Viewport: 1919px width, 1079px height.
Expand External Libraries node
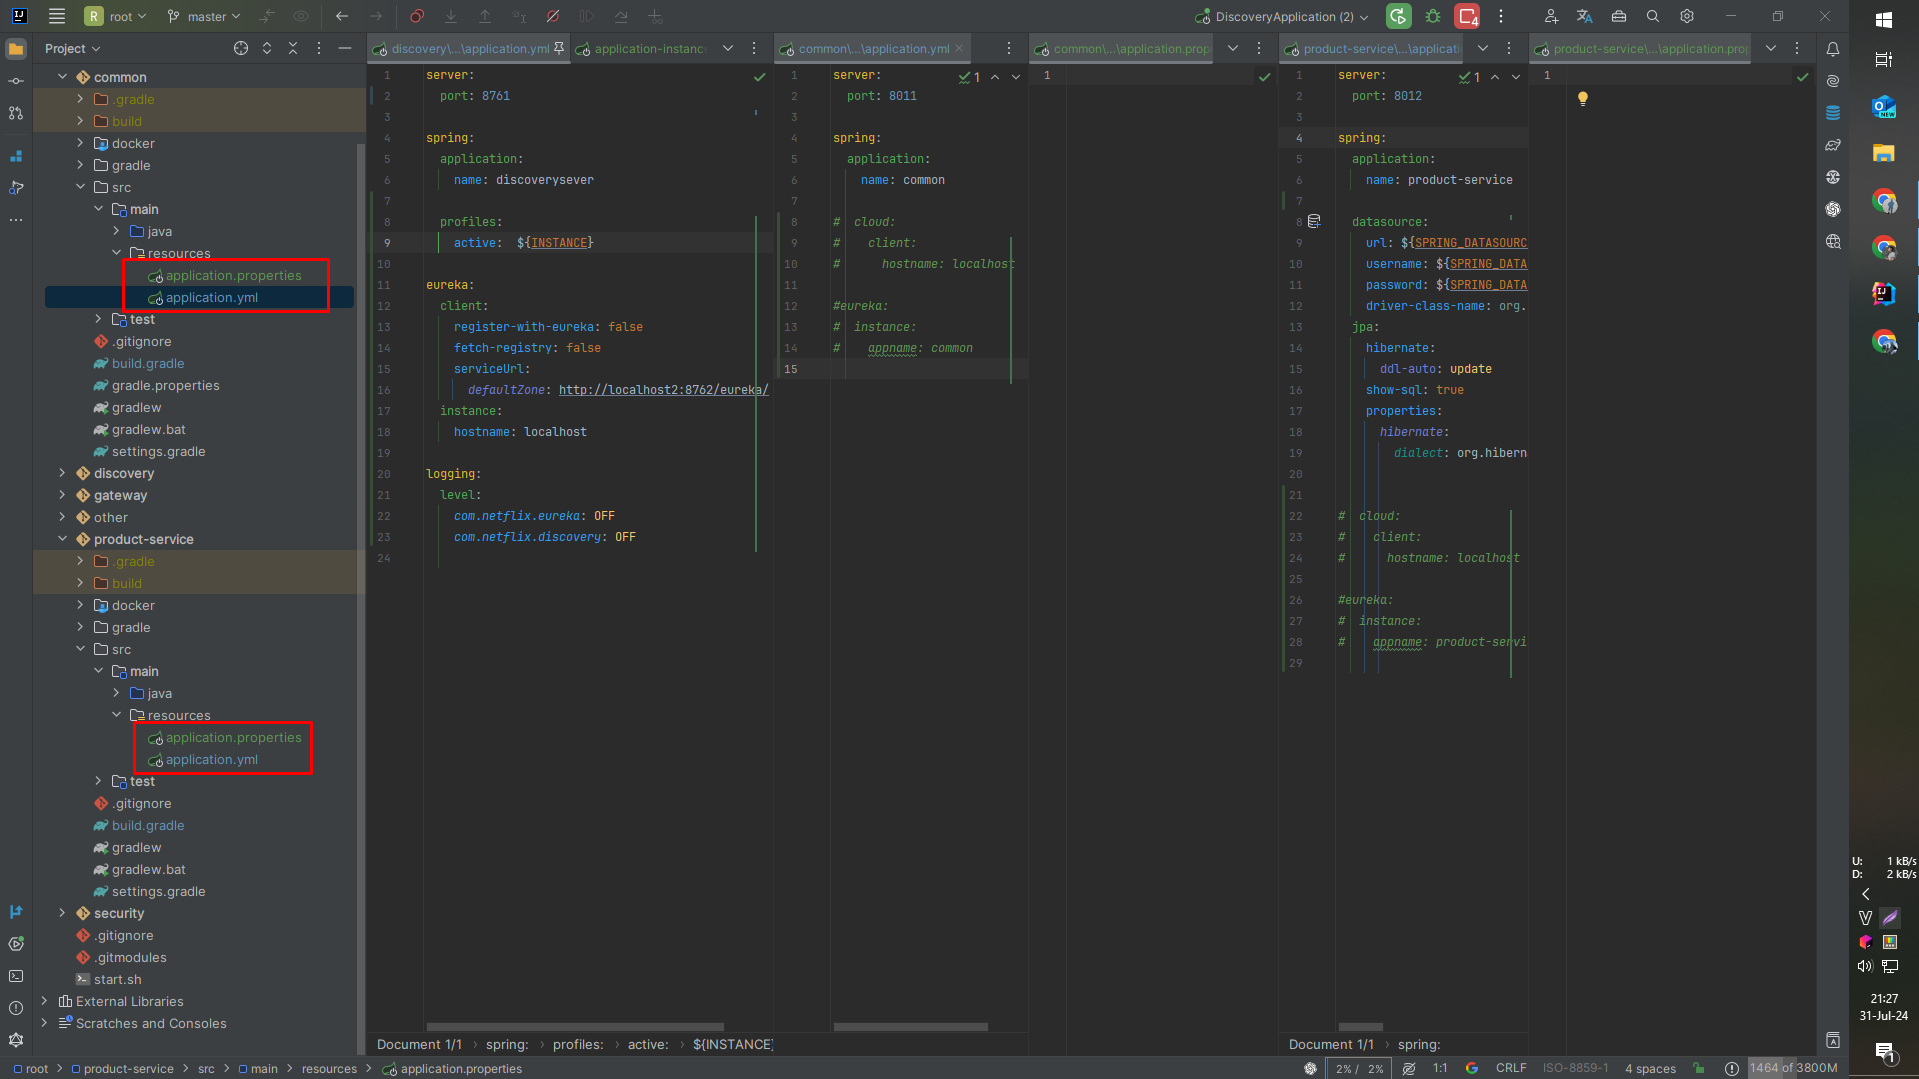(x=44, y=1001)
